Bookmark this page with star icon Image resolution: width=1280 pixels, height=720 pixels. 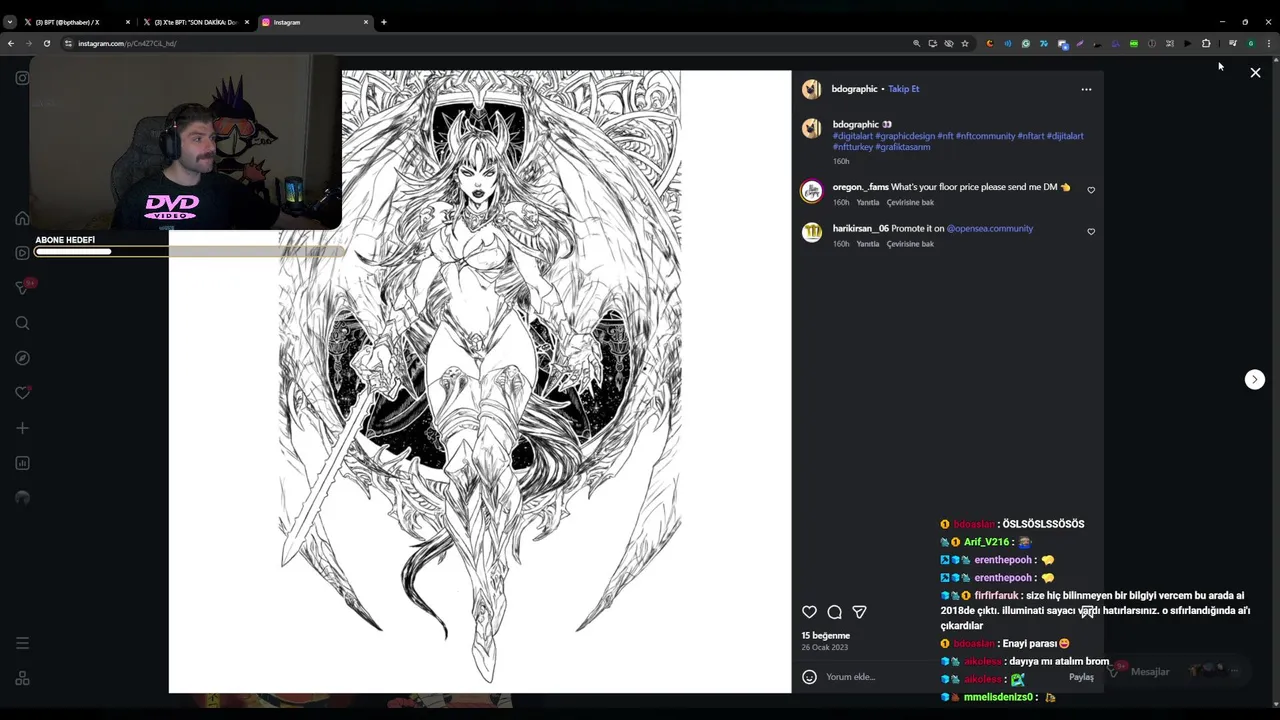pyautogui.click(x=964, y=43)
